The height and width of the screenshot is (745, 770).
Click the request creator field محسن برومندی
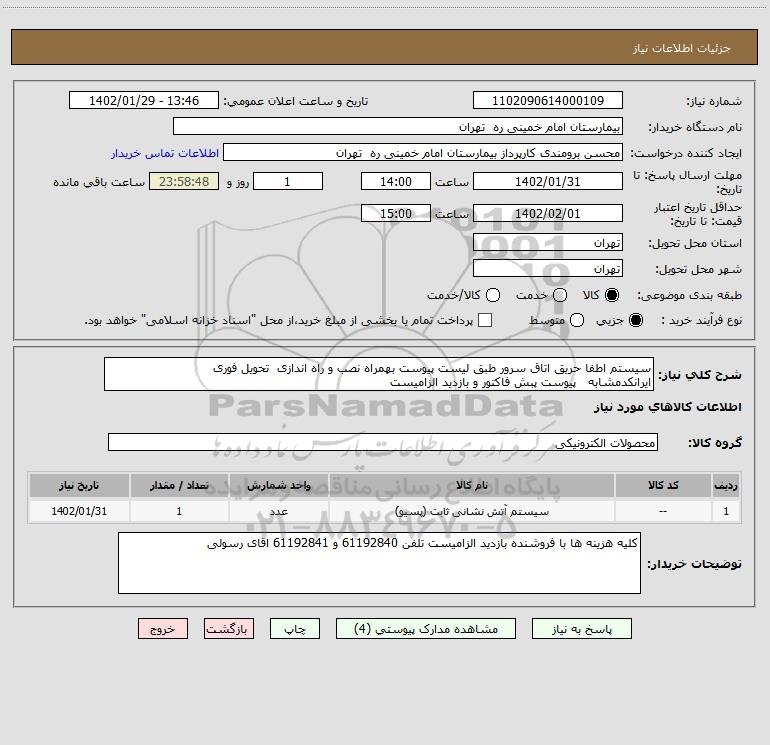(423, 152)
